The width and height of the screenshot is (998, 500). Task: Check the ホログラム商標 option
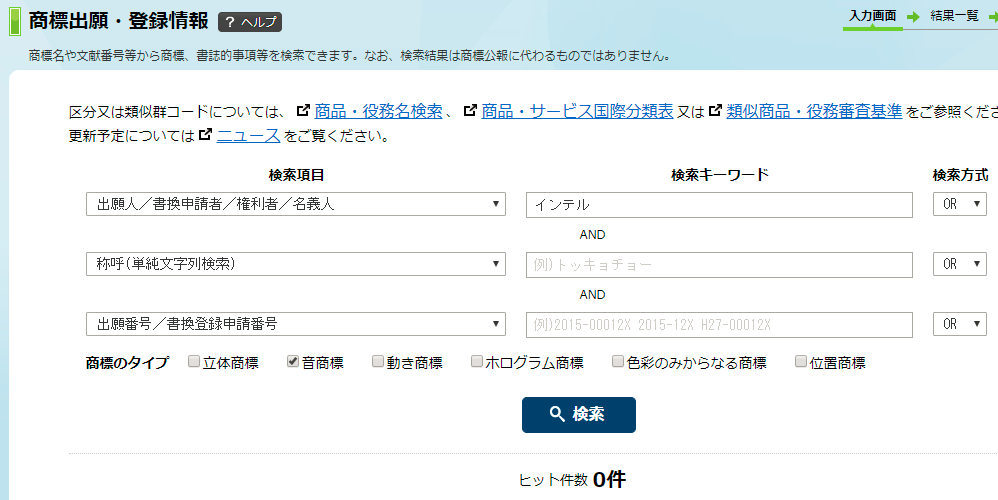coord(477,361)
